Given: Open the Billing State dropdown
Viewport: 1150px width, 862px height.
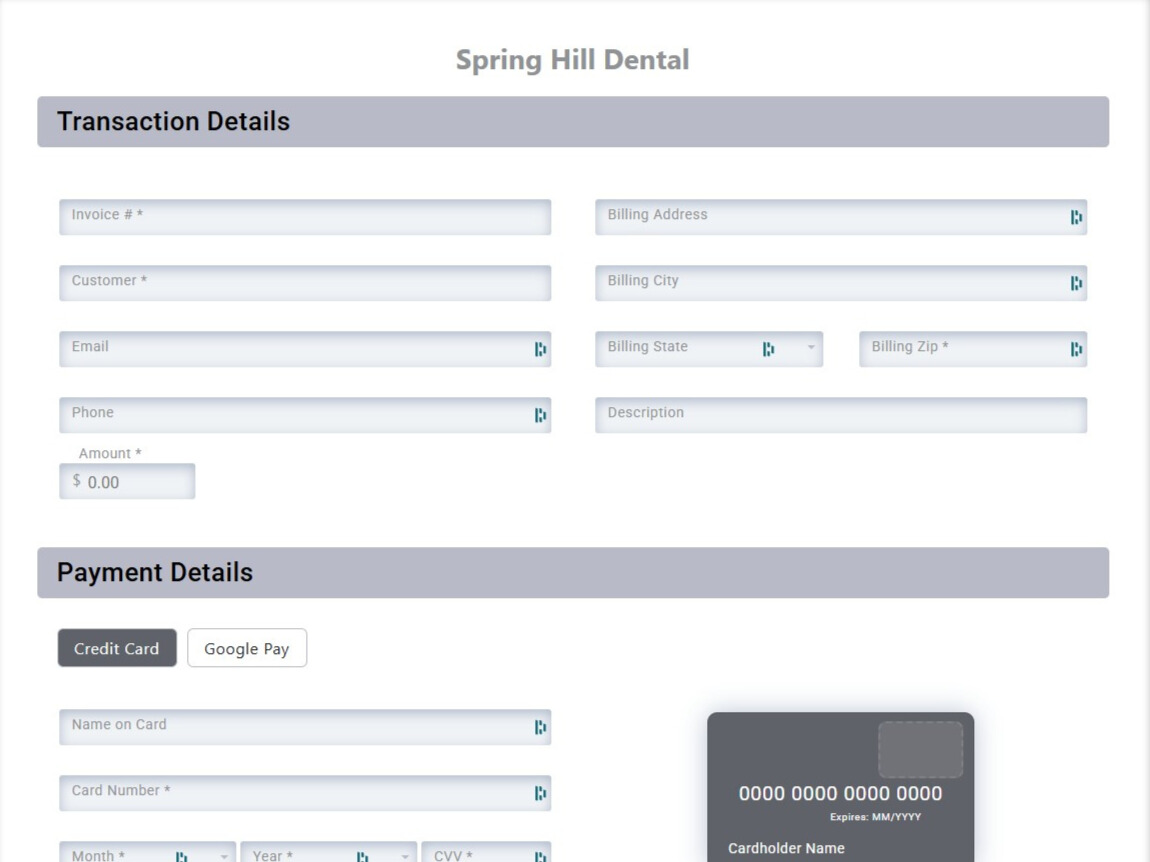Looking at the screenshot, I should 810,348.
